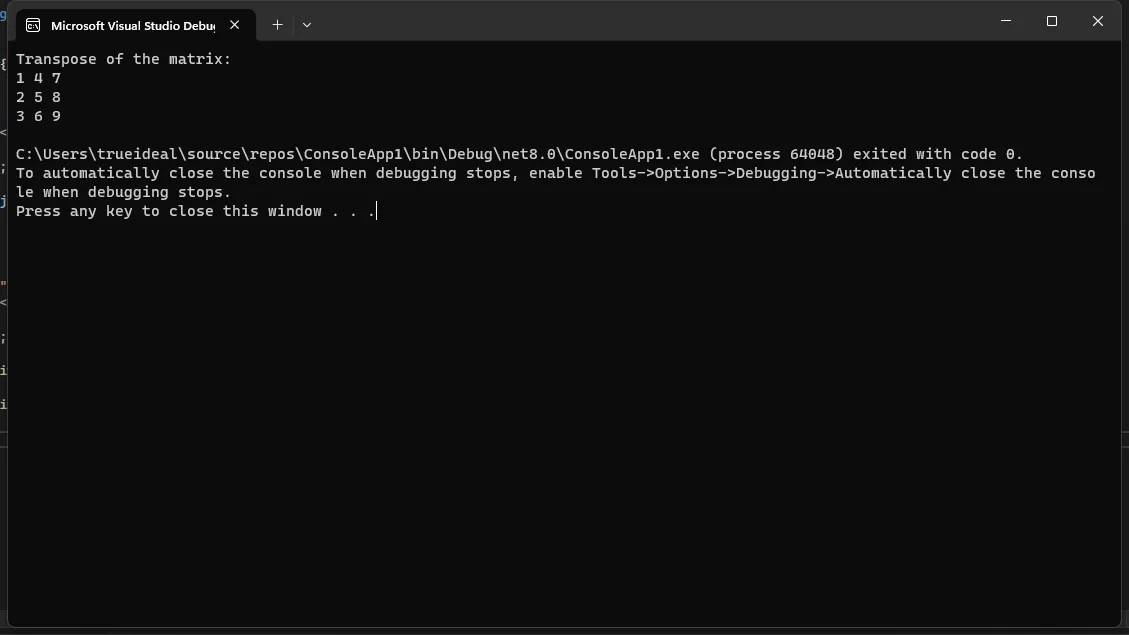Image resolution: width=1129 pixels, height=635 pixels.
Task: Click the matrix row '1 4 7'
Action: tap(38, 78)
